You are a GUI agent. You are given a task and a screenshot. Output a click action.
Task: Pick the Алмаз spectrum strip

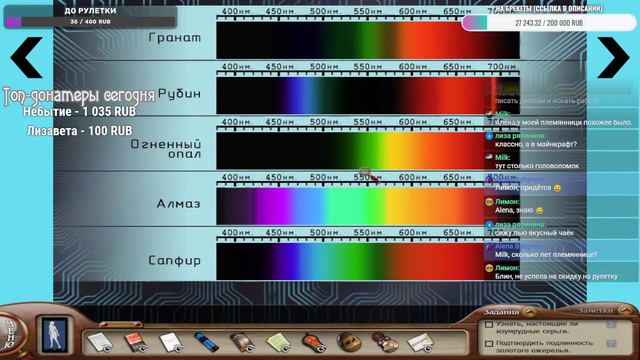pos(368,206)
